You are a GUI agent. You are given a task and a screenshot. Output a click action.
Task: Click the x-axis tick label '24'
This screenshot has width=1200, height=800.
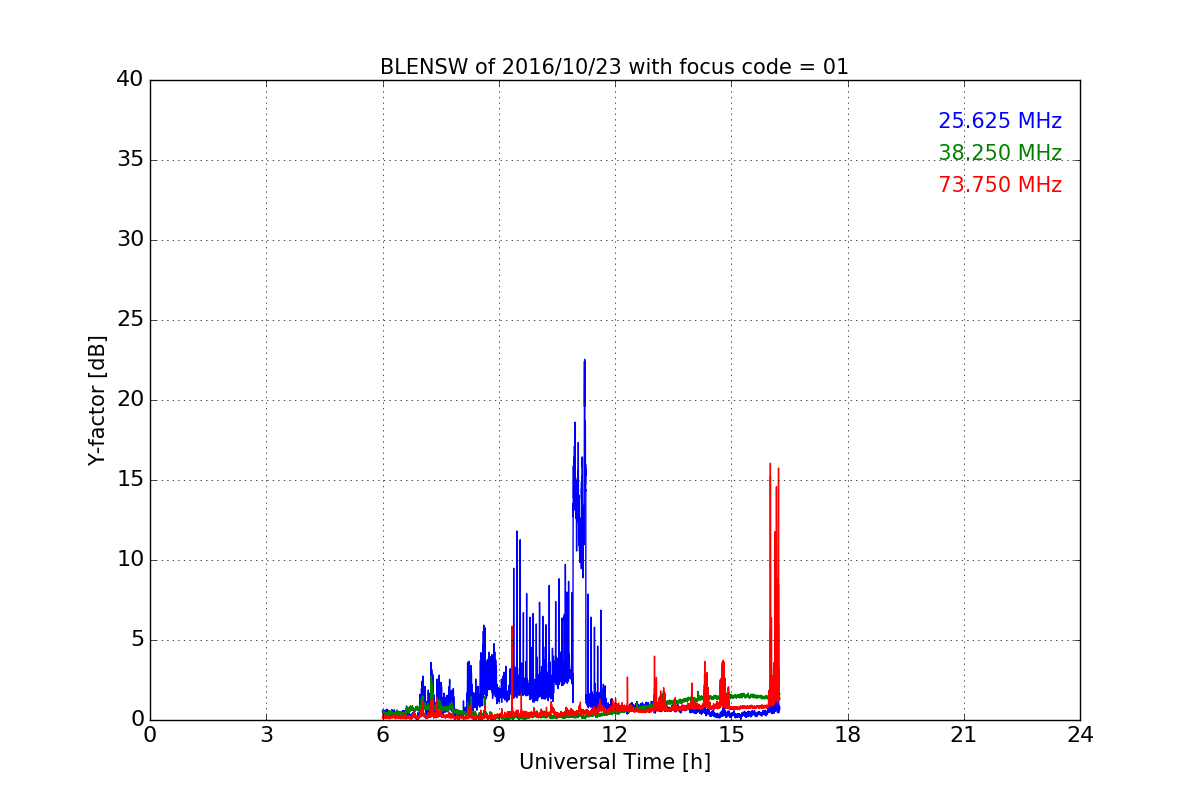pyautogui.click(x=1080, y=735)
